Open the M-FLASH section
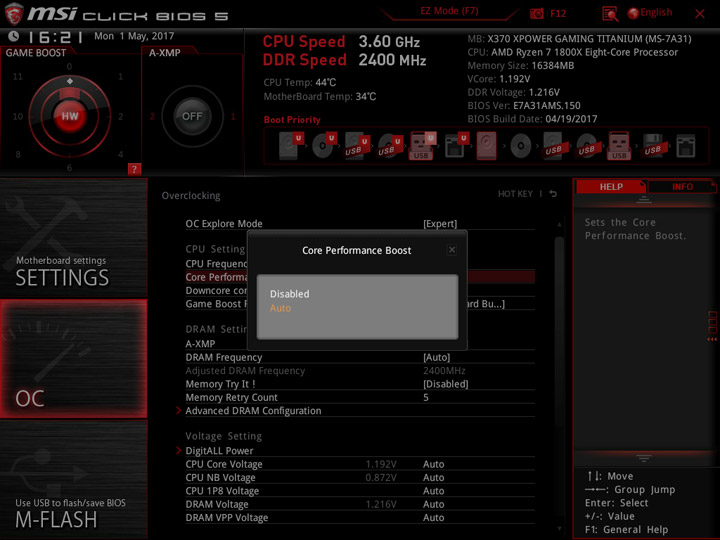Viewport: 720px width, 540px height. point(73,479)
